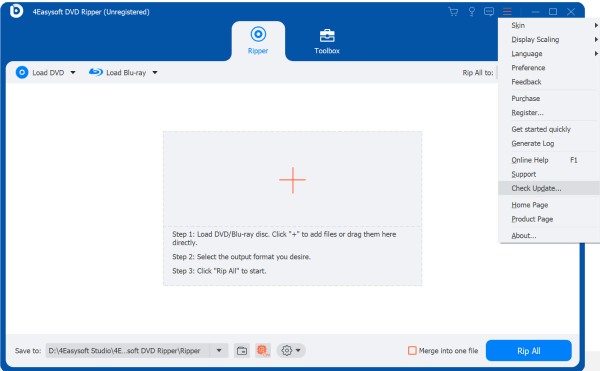Enable Merge into one file checkbox

(x=412, y=350)
